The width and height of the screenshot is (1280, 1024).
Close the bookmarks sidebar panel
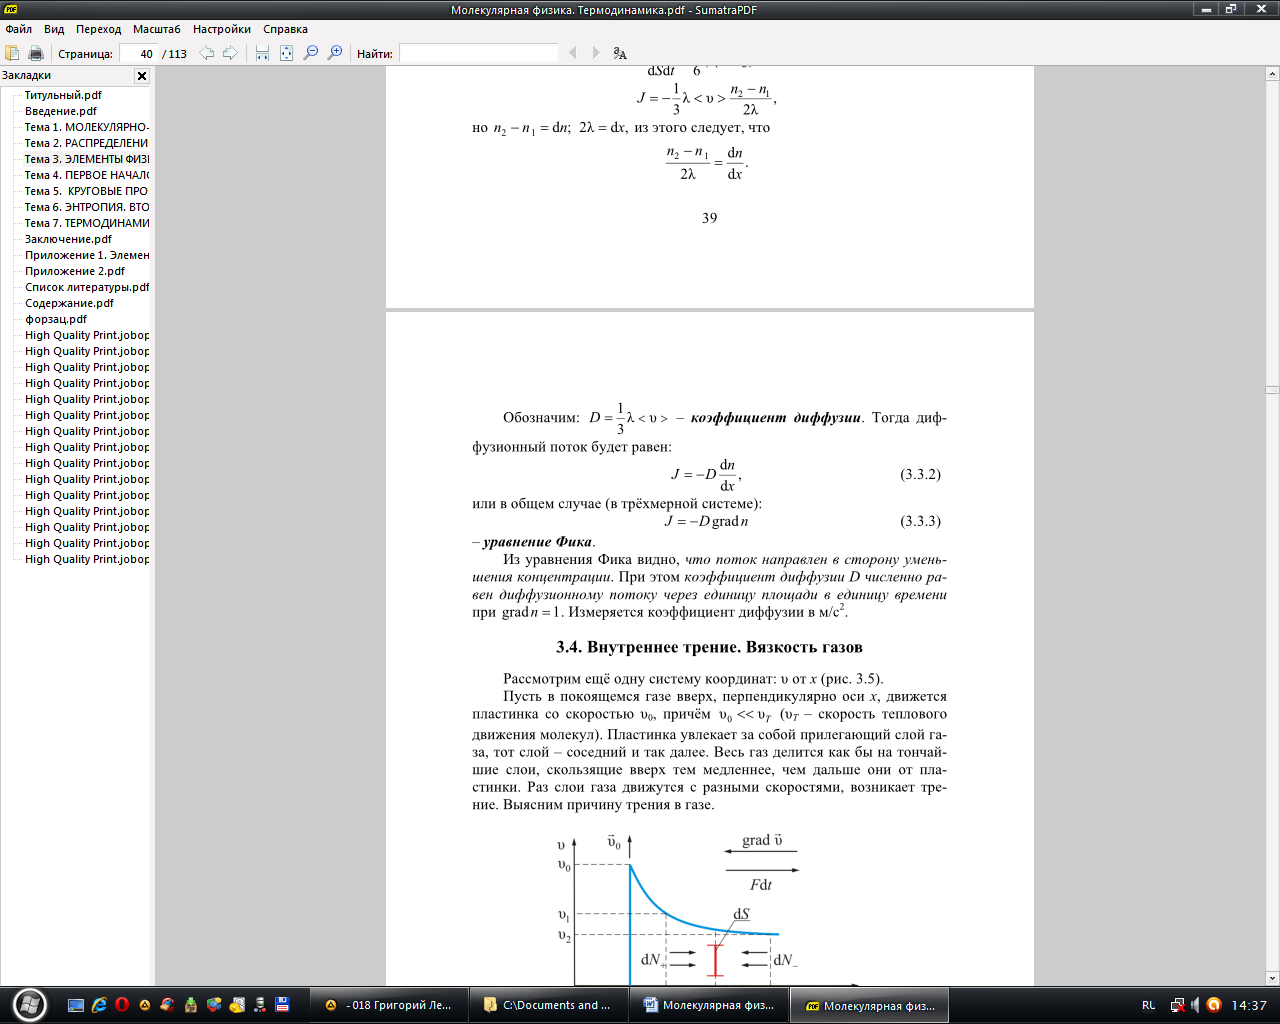(142, 76)
